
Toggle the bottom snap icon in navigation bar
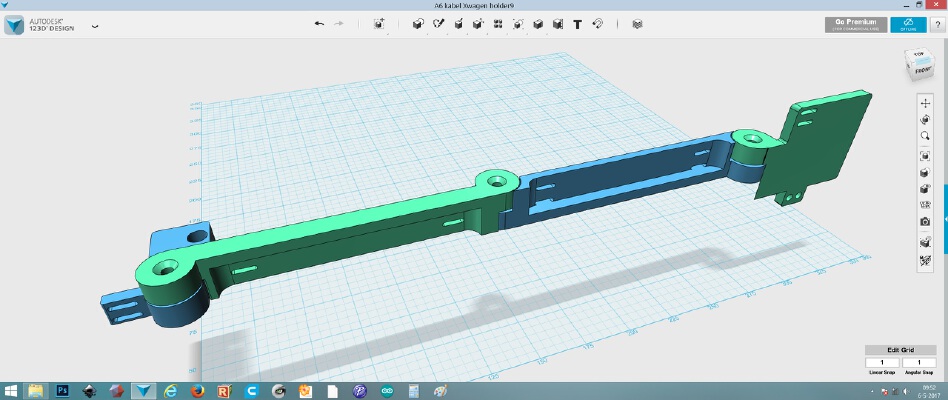[x=924, y=260]
